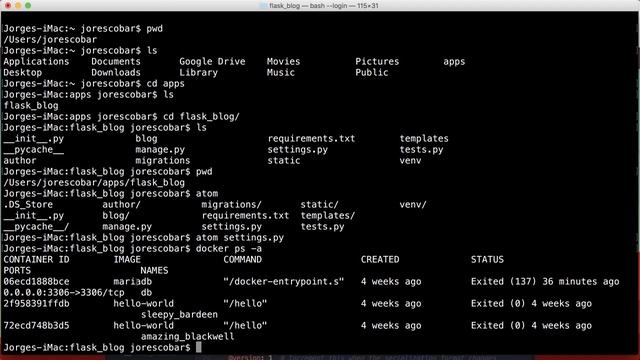Viewport: 640px width, 360px height.
Task: Click 'apps' in the home listing
Action: point(454,62)
